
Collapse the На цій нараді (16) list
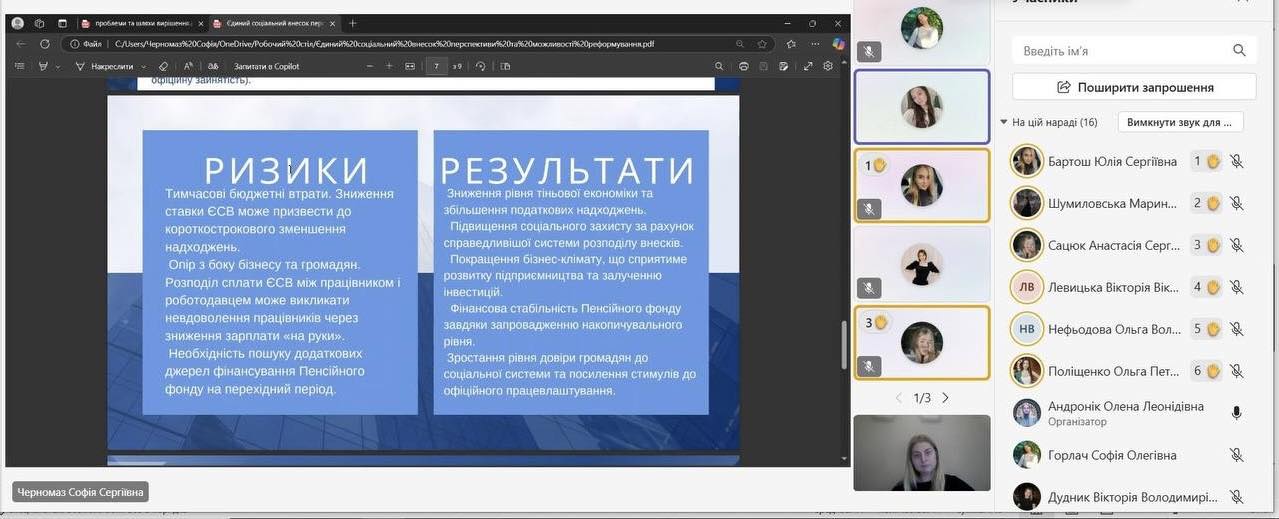pos(1004,122)
